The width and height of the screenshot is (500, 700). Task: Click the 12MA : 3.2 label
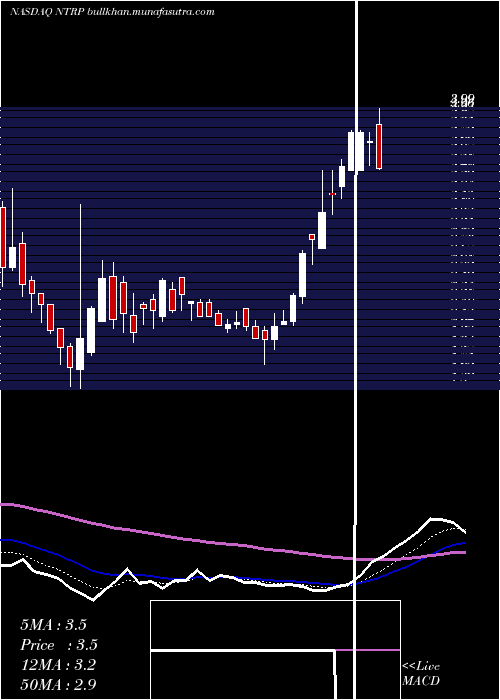pyautogui.click(x=58, y=665)
